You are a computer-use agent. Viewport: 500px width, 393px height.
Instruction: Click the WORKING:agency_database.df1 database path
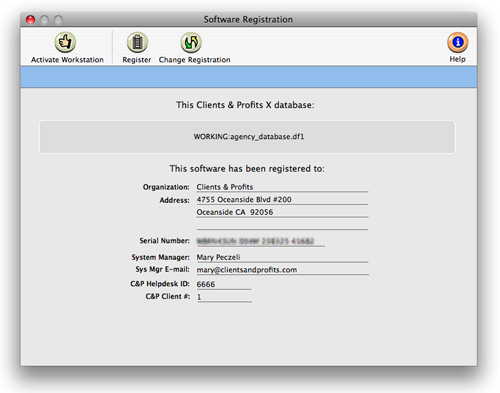click(x=249, y=137)
